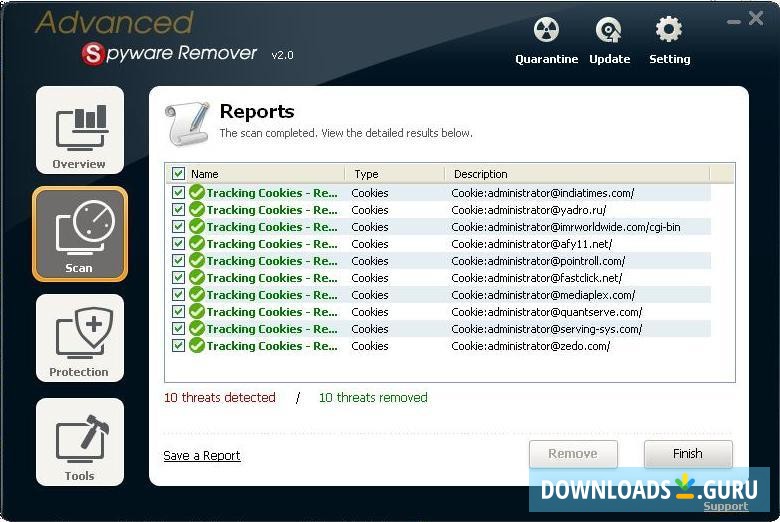Viewport: 780px width, 522px height.
Task: Open the Quarantine section
Action: tap(546, 41)
